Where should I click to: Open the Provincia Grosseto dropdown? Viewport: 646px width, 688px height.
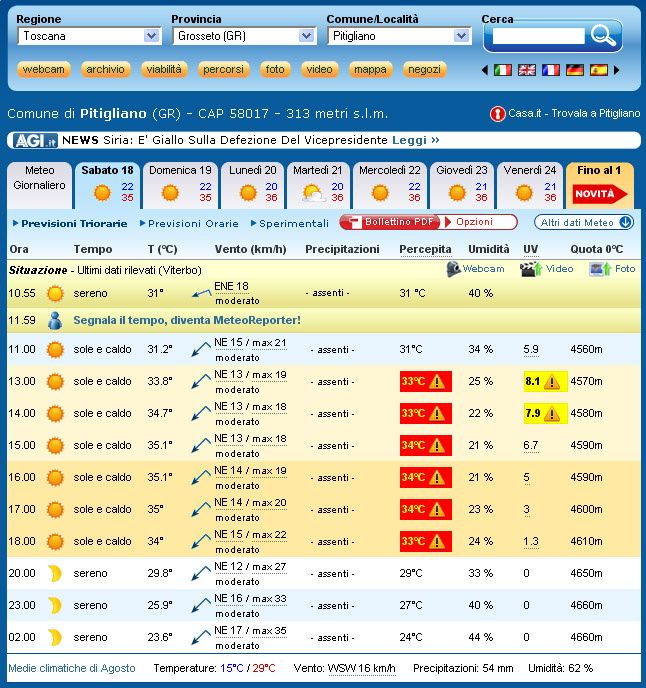pyautogui.click(x=244, y=36)
